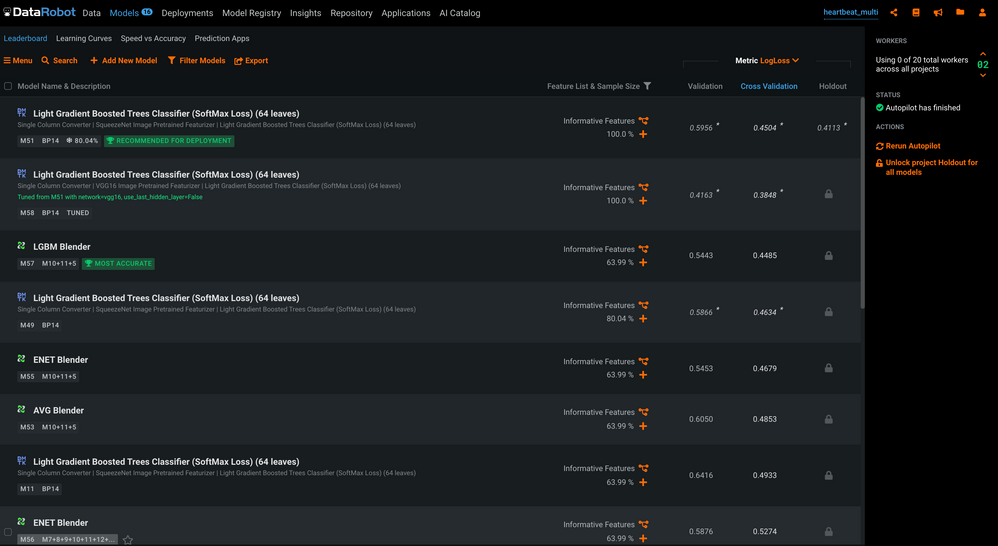
Task: Click the holdout lock icon for AVG Blender
Action: click(829, 419)
